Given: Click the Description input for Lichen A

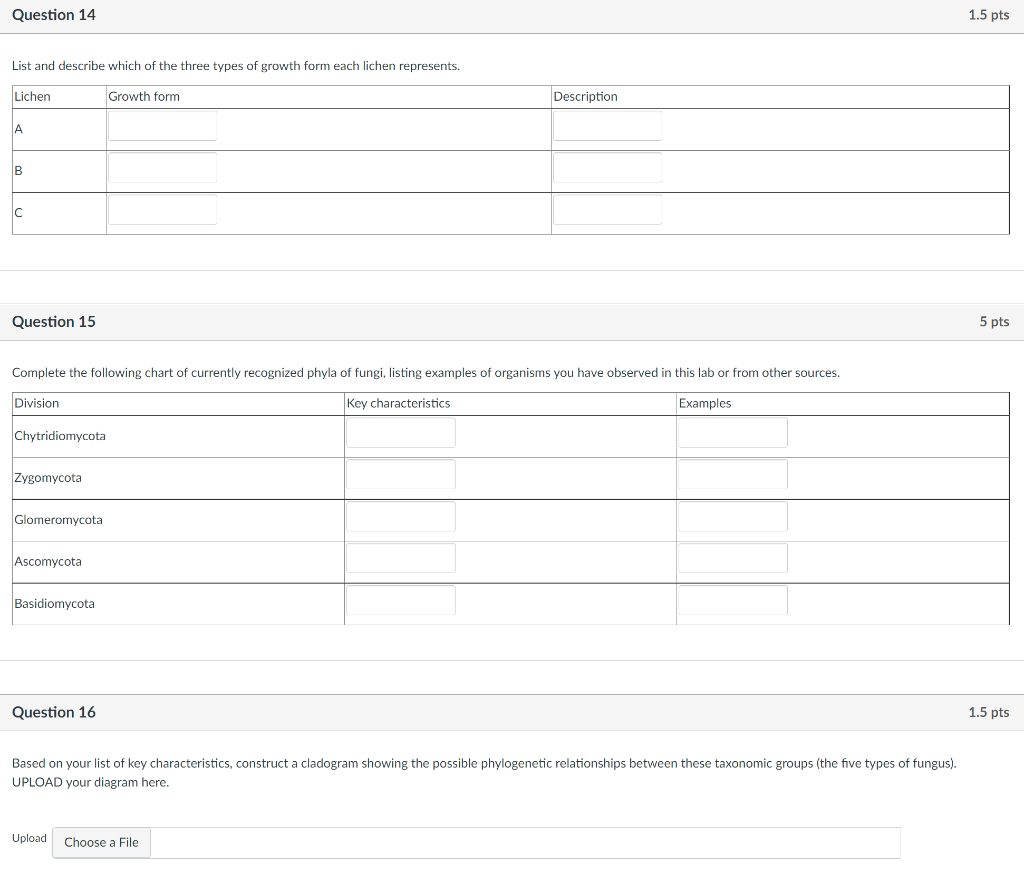Looking at the screenshot, I should [x=607, y=126].
